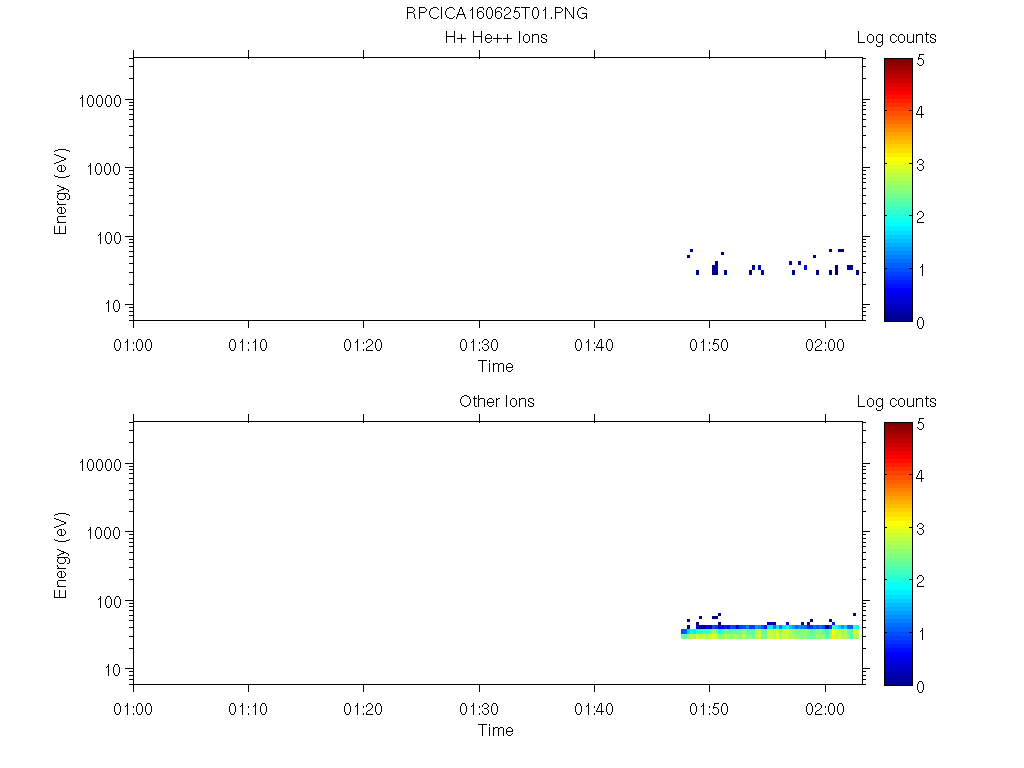Click the 01:40 tick label of Other Ions plot
The width and height of the screenshot is (1024, 768).
[594, 709]
